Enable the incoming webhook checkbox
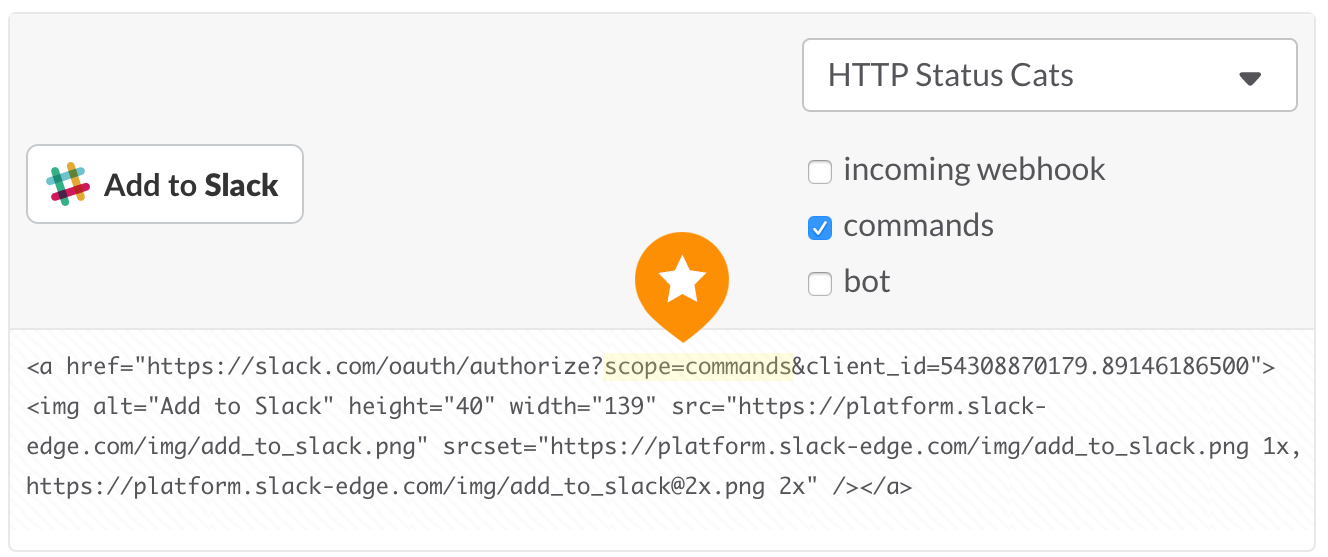Screen dimensions: 1328x557 (x=820, y=172)
